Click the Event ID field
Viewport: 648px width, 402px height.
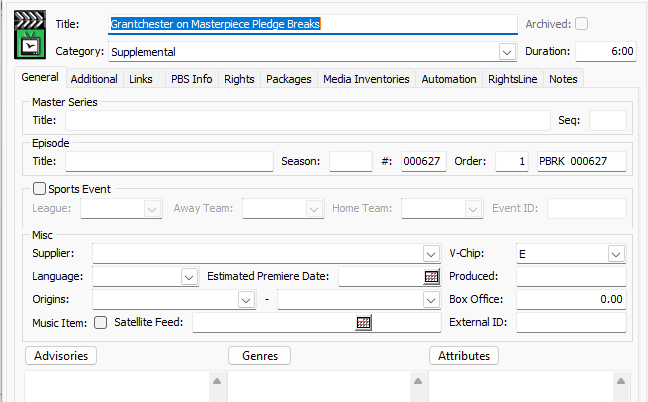pos(587,209)
